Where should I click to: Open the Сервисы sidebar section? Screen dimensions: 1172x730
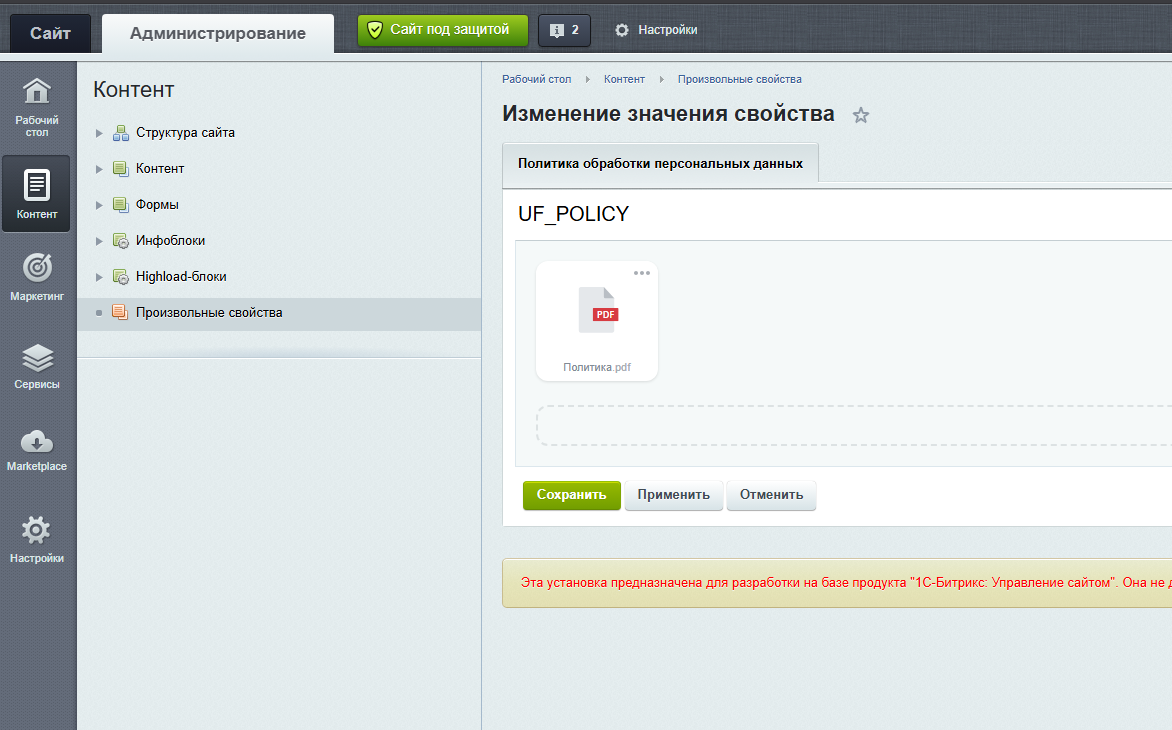pos(37,367)
